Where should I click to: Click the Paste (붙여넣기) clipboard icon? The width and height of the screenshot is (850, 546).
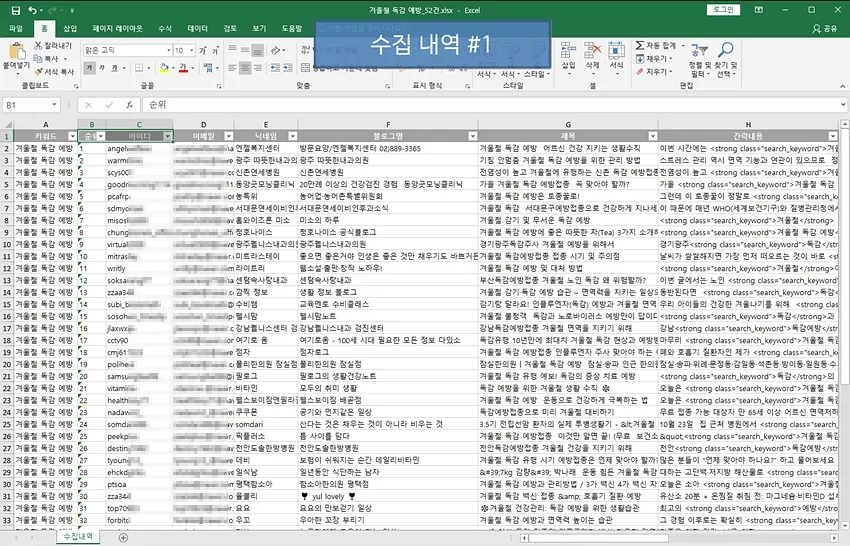[x=16, y=52]
